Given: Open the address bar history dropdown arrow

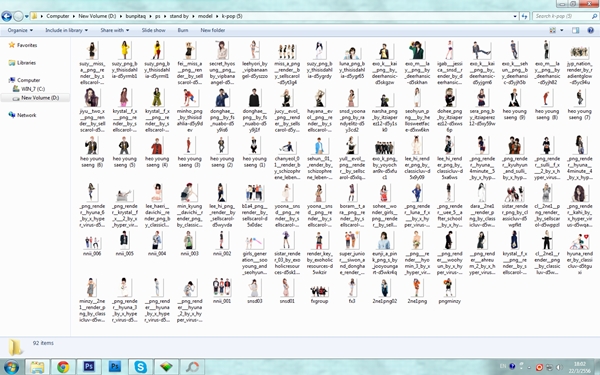Looking at the screenshot, I should [515, 16].
